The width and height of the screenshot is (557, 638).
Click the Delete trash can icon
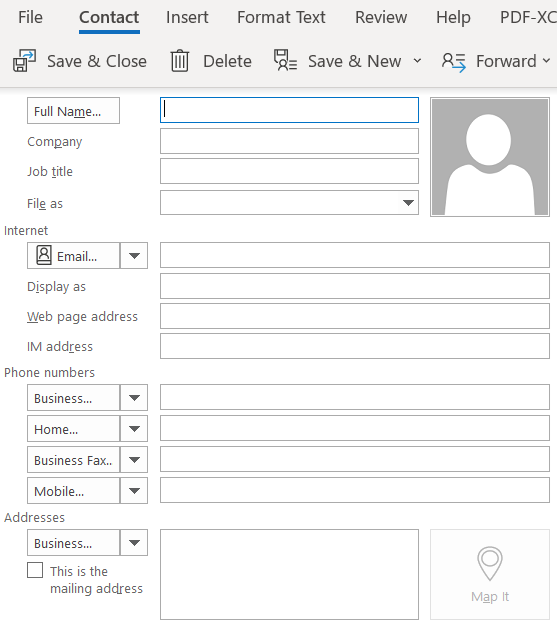coord(179,61)
